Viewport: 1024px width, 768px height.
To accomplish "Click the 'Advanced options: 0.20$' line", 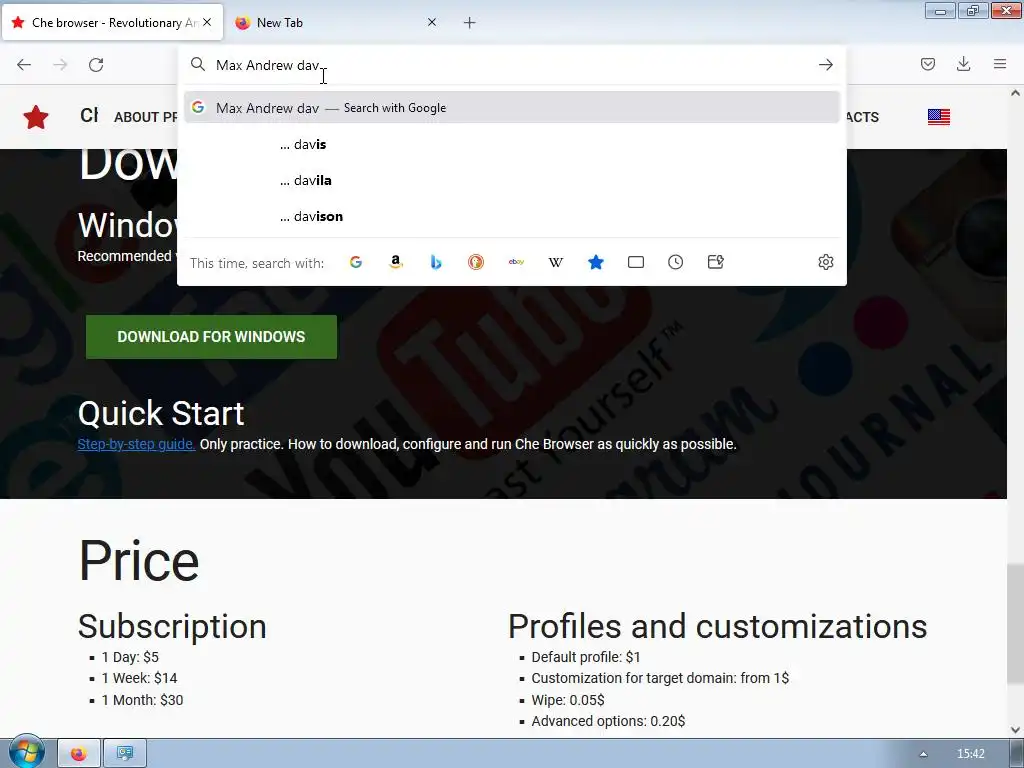I will 608,721.
